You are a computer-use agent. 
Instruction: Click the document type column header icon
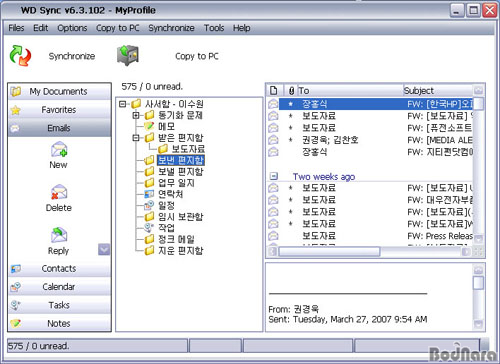[274, 91]
